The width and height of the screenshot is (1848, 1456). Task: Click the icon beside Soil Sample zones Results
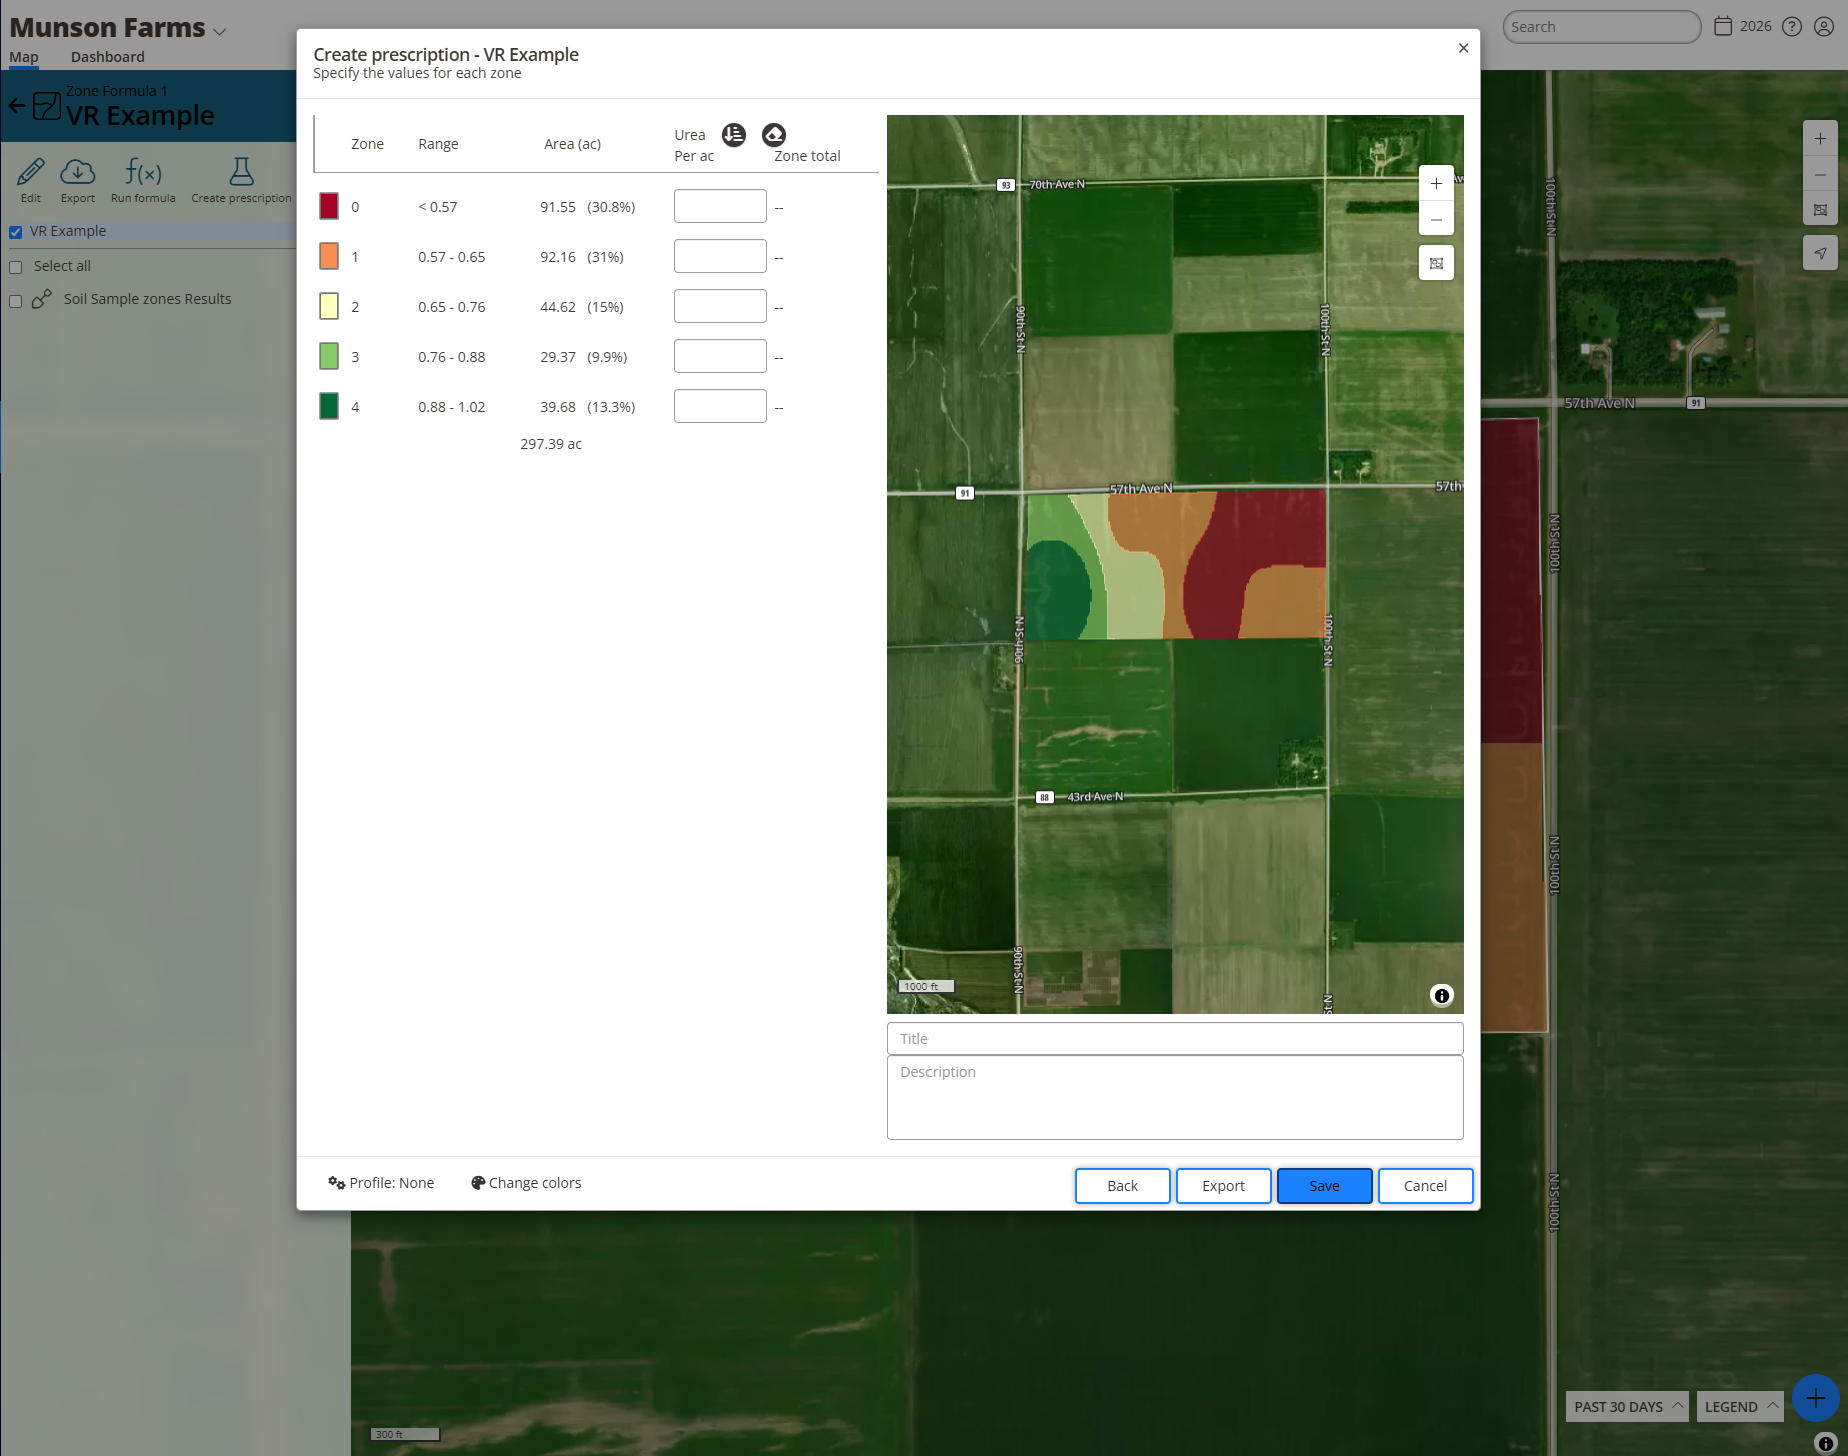click(x=42, y=299)
